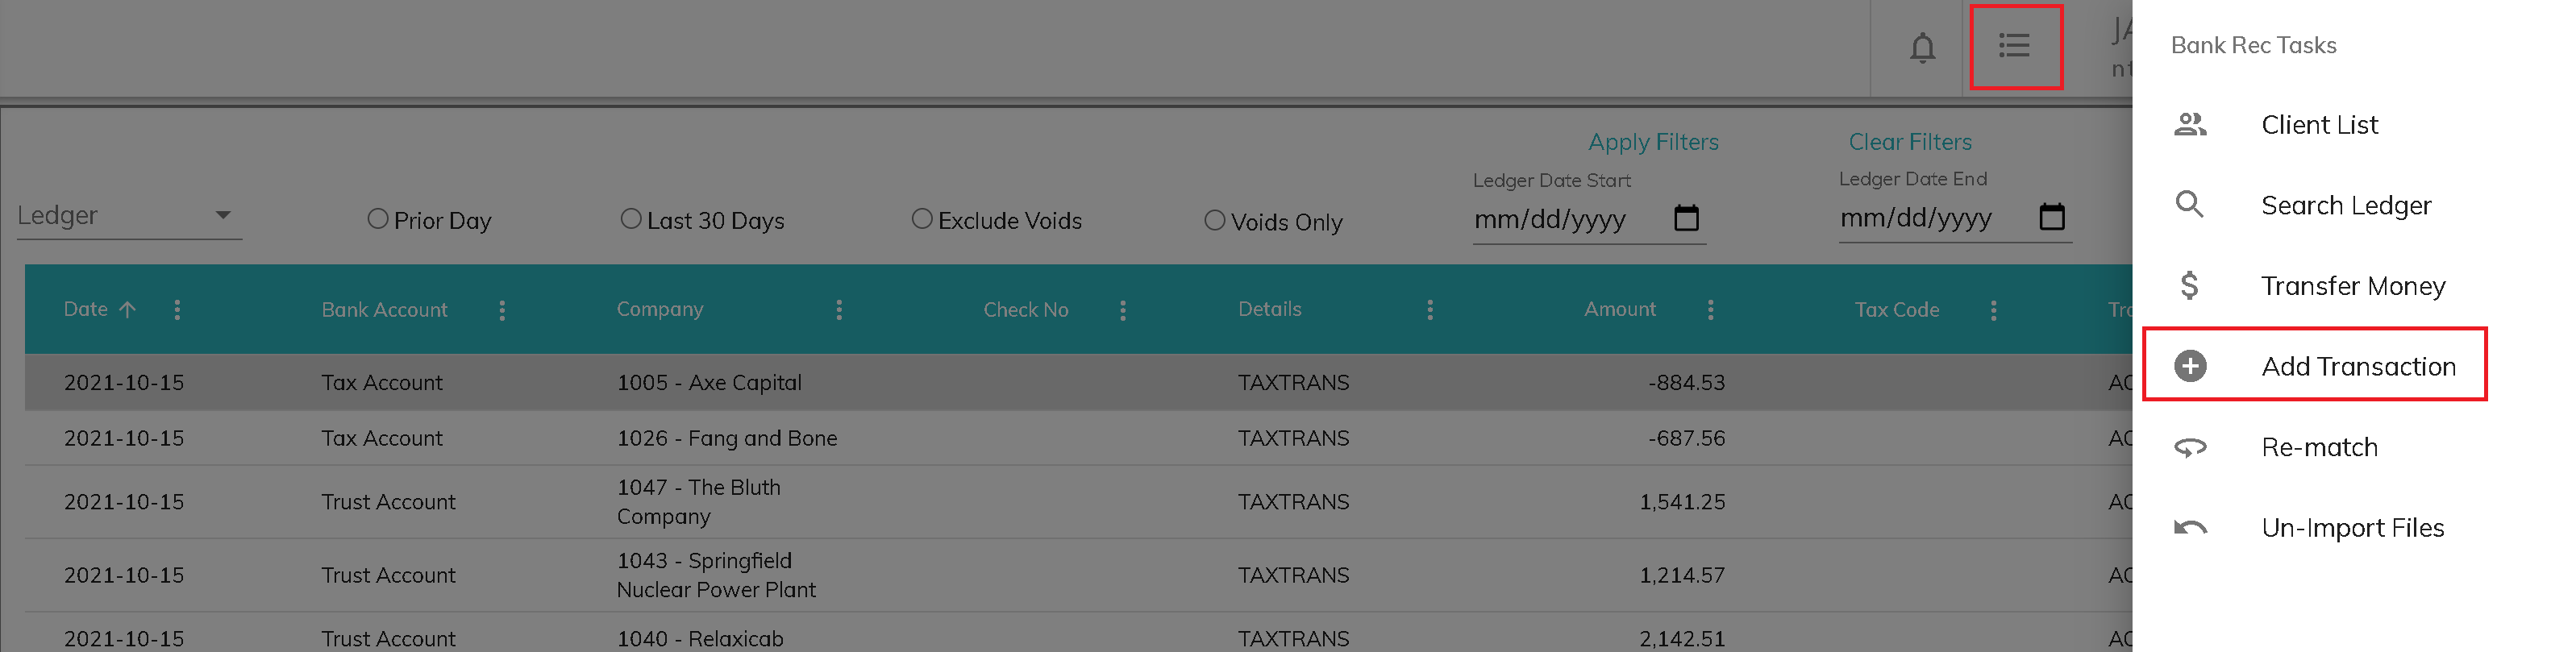This screenshot has height=652, width=2576.
Task: Open Company column three-dot menu
Action: [839, 310]
